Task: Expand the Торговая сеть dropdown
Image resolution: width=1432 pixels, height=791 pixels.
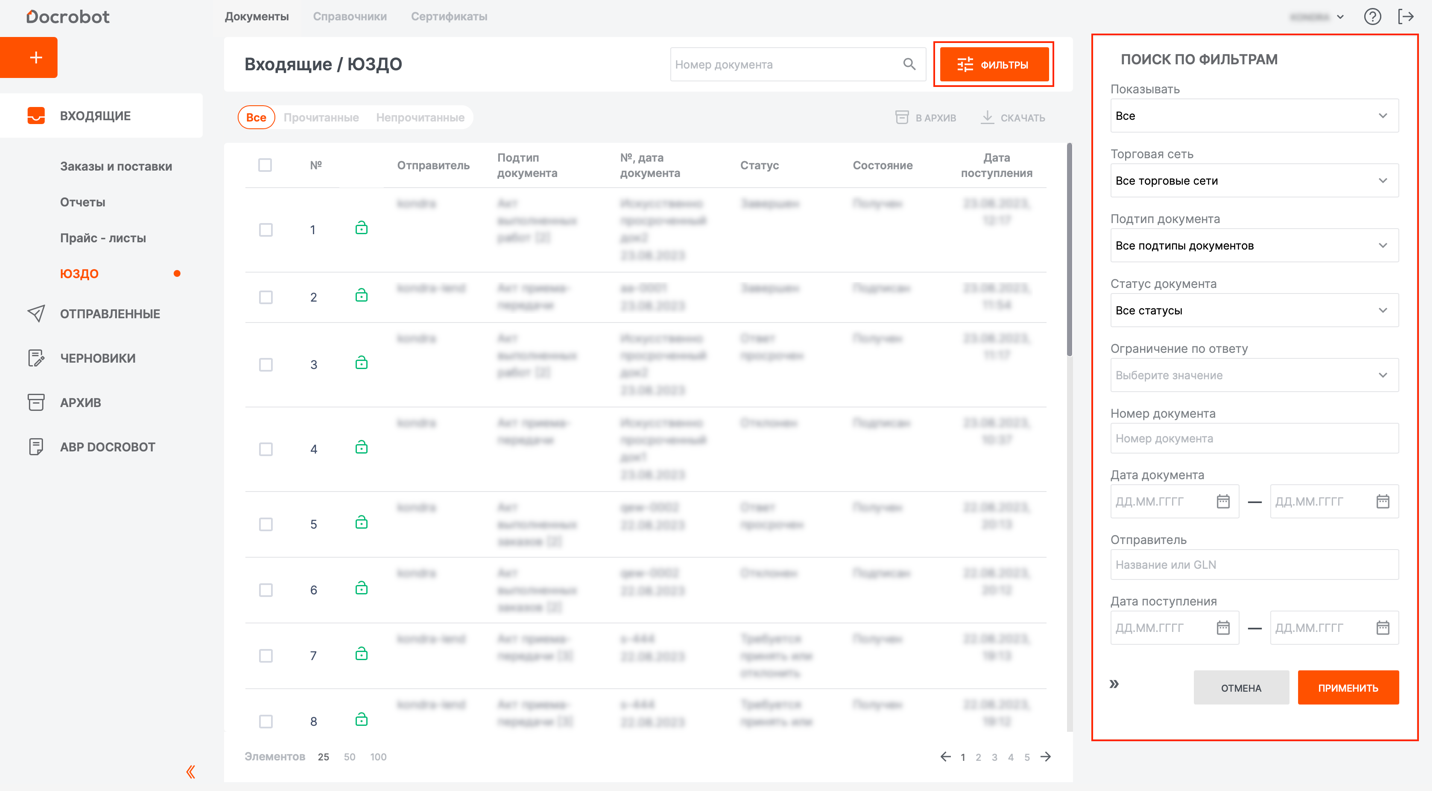Action: [1254, 181]
